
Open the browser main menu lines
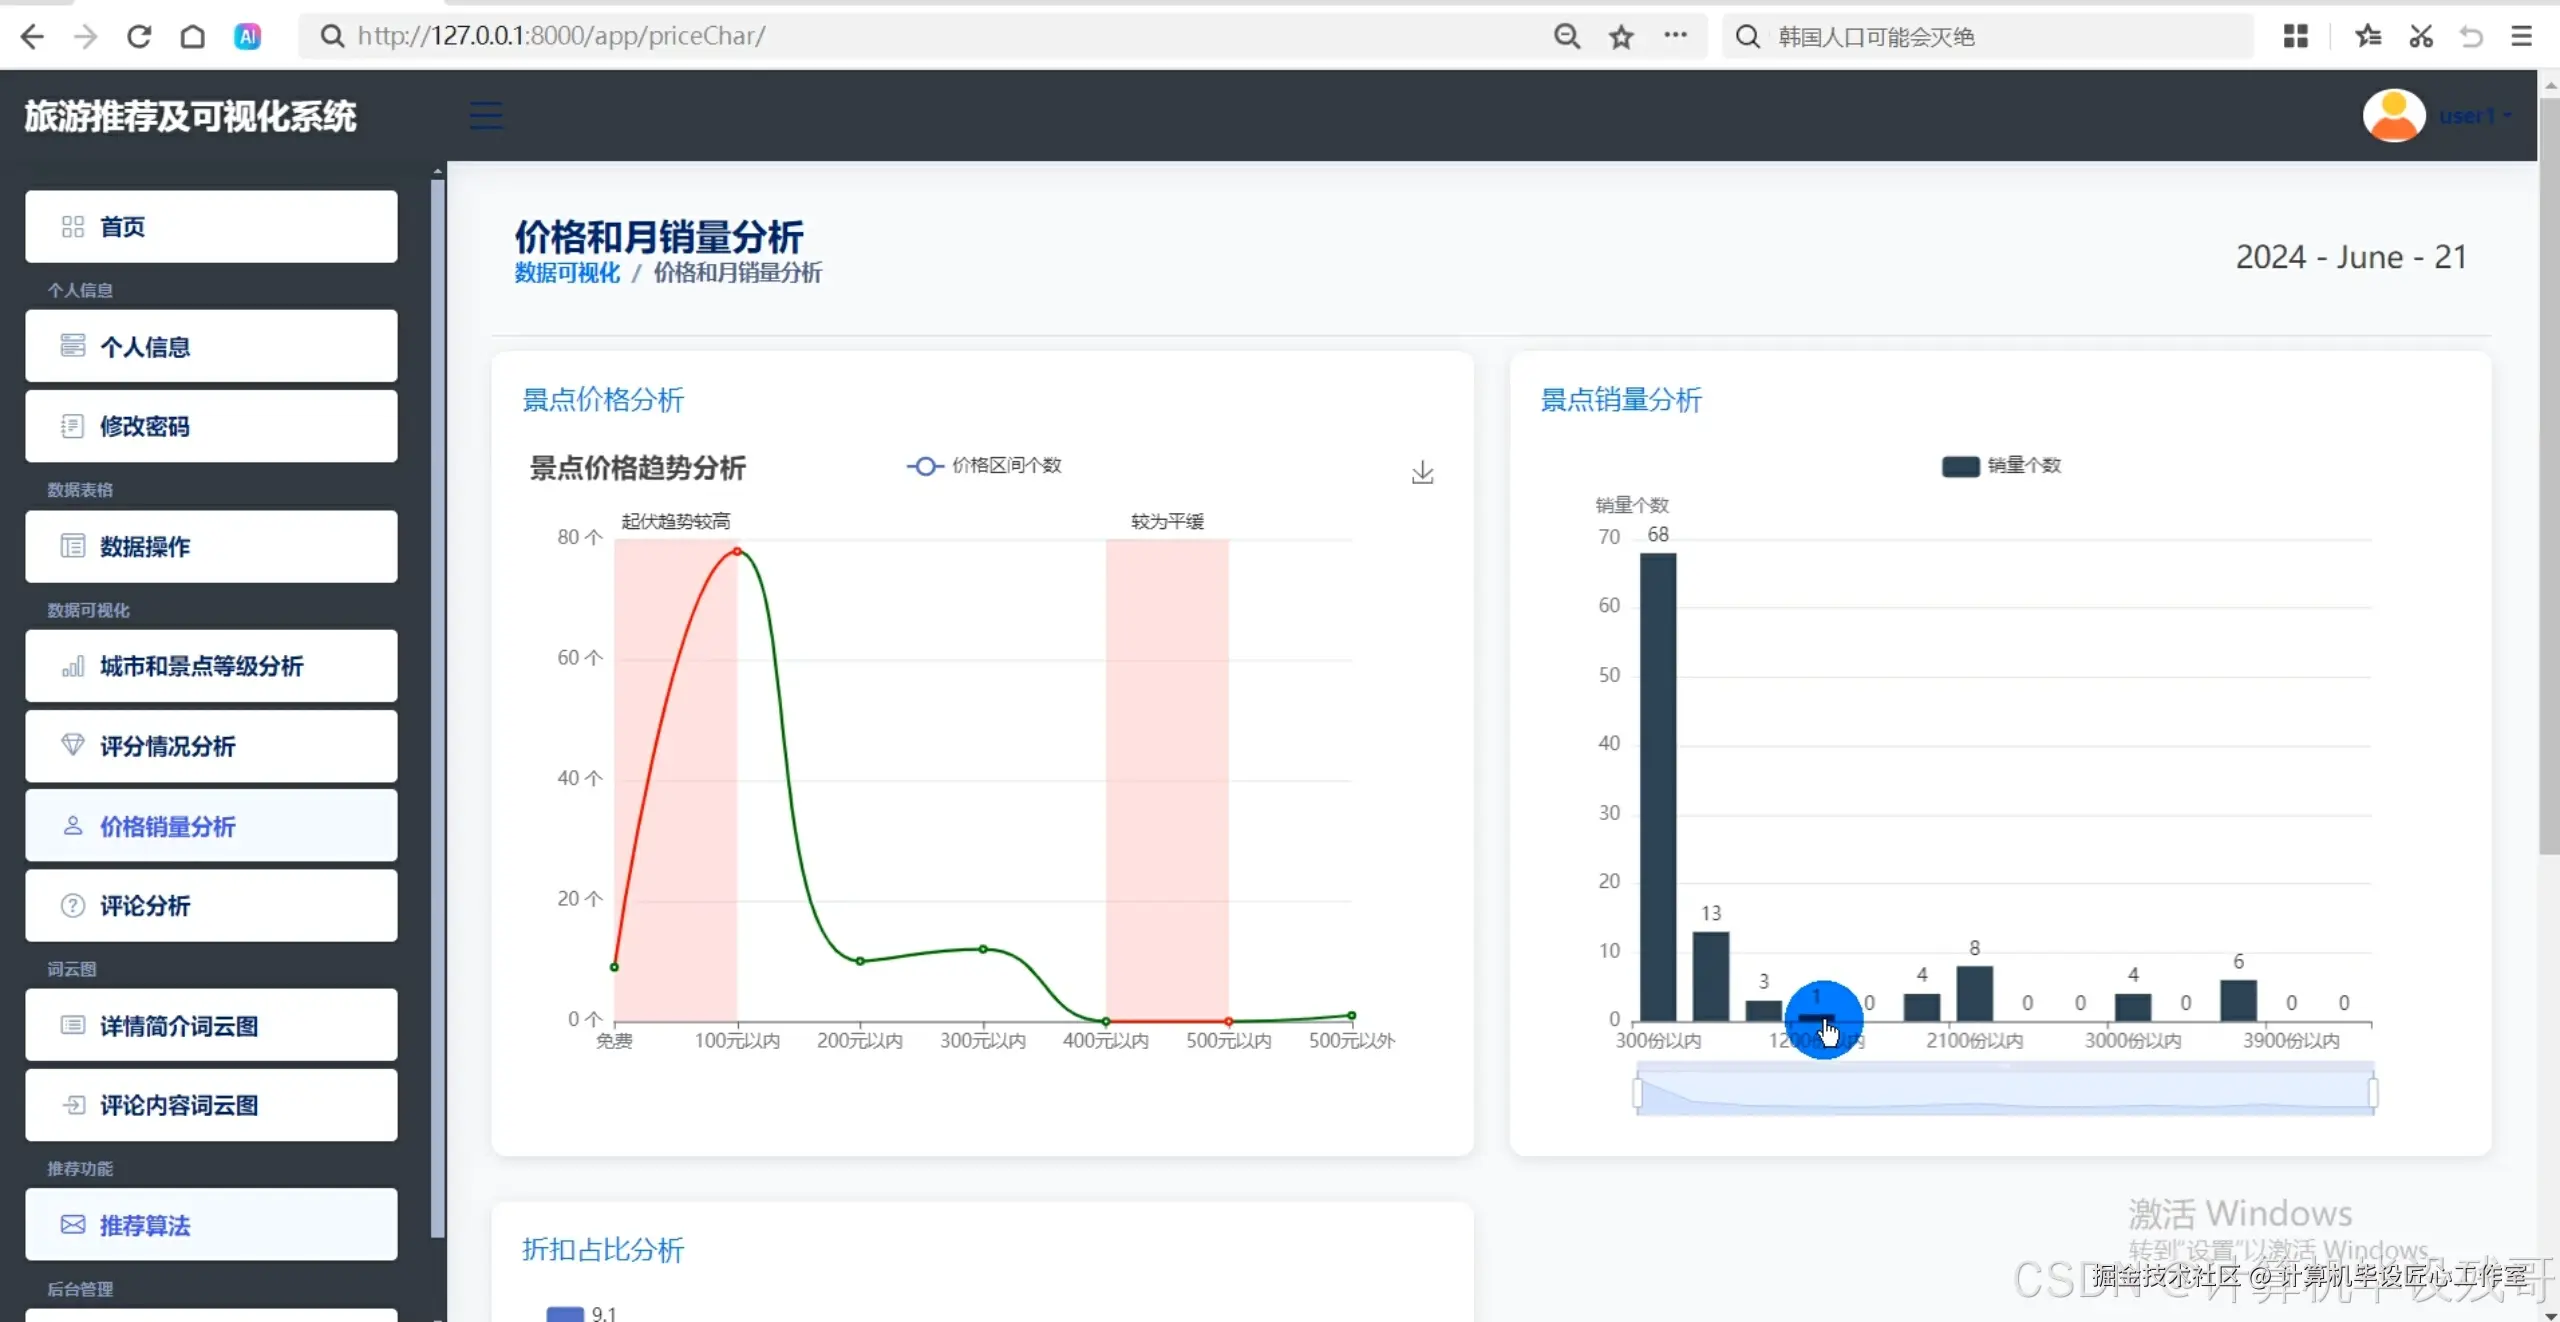click(x=2522, y=37)
